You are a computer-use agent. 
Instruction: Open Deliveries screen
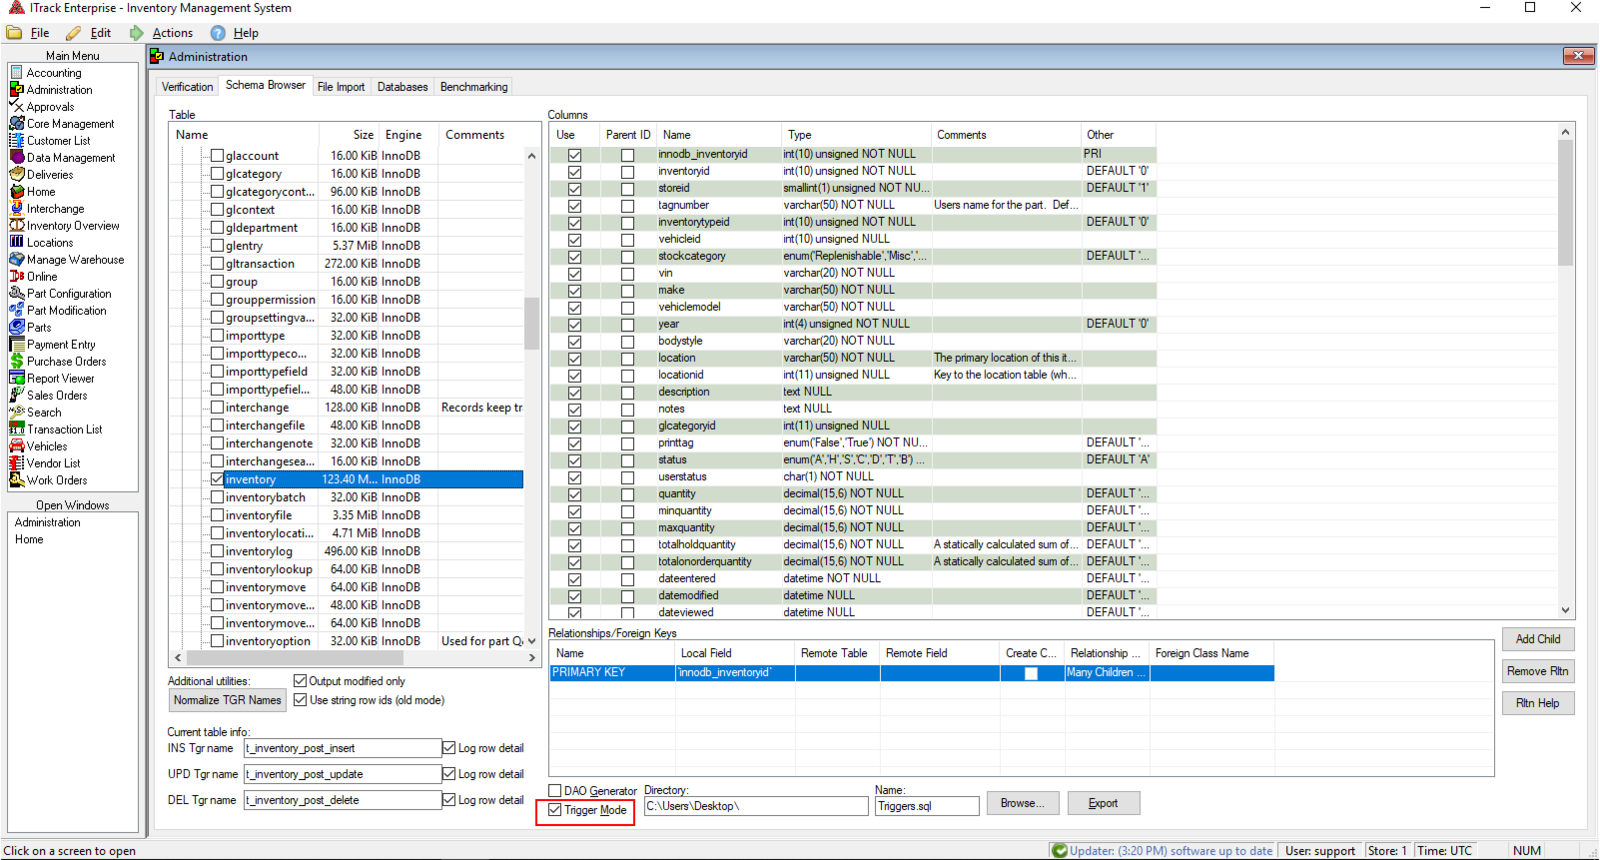[x=50, y=175]
